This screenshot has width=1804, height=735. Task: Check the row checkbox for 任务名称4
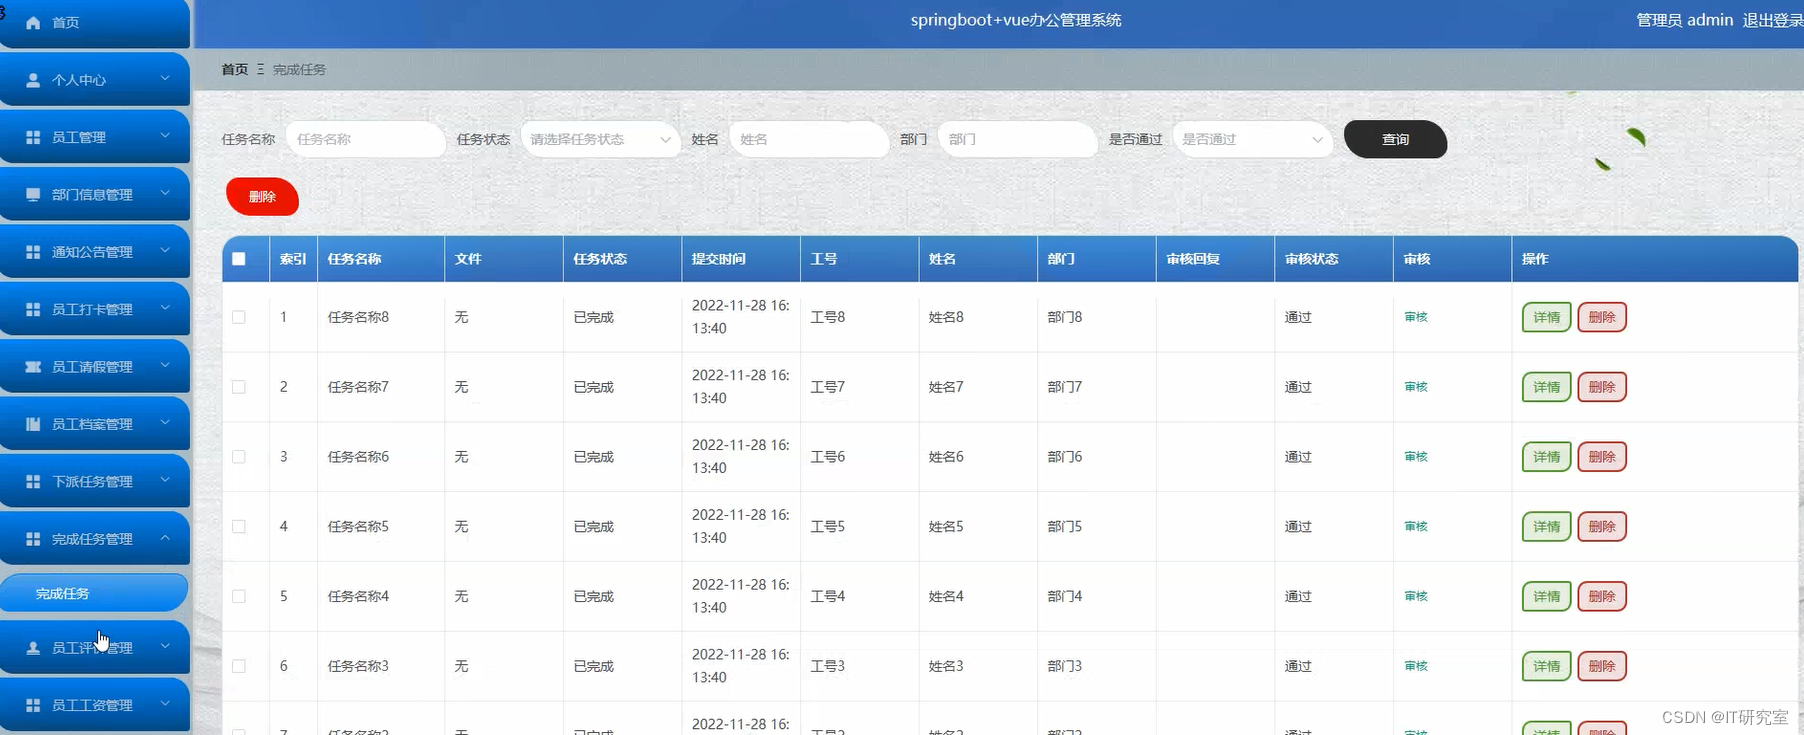[238, 596]
